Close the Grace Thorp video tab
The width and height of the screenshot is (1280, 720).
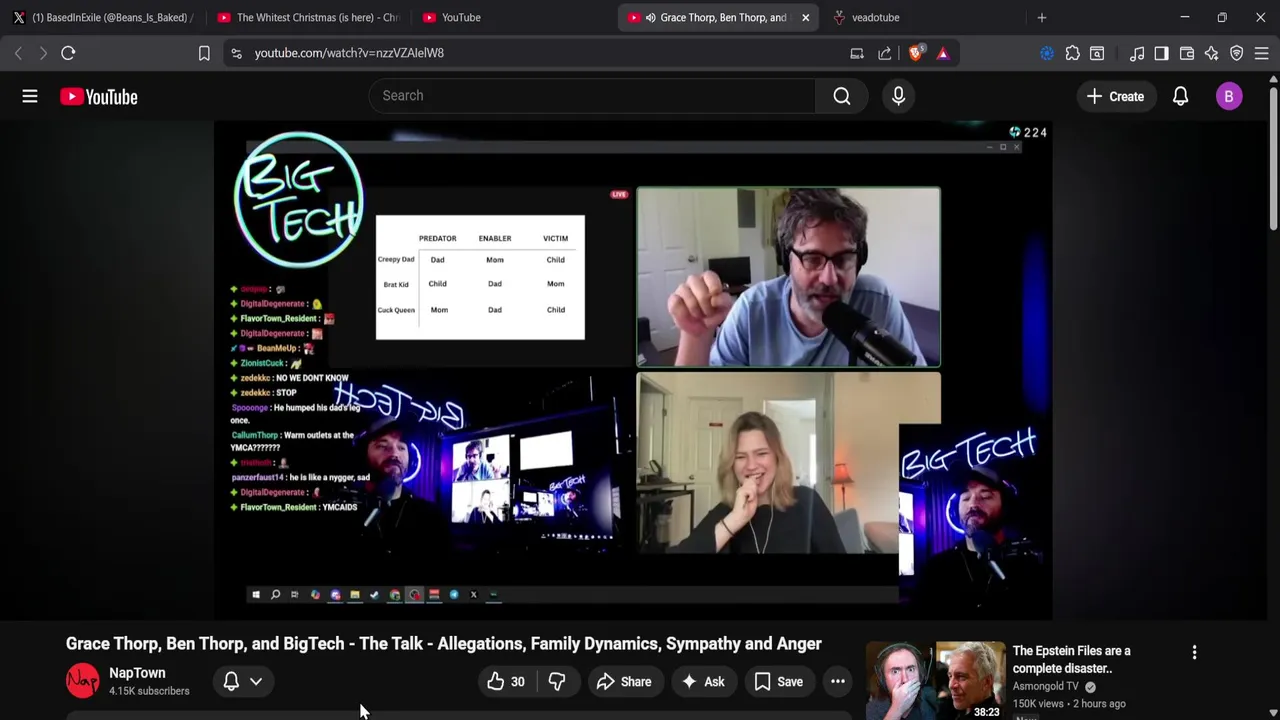point(805,17)
